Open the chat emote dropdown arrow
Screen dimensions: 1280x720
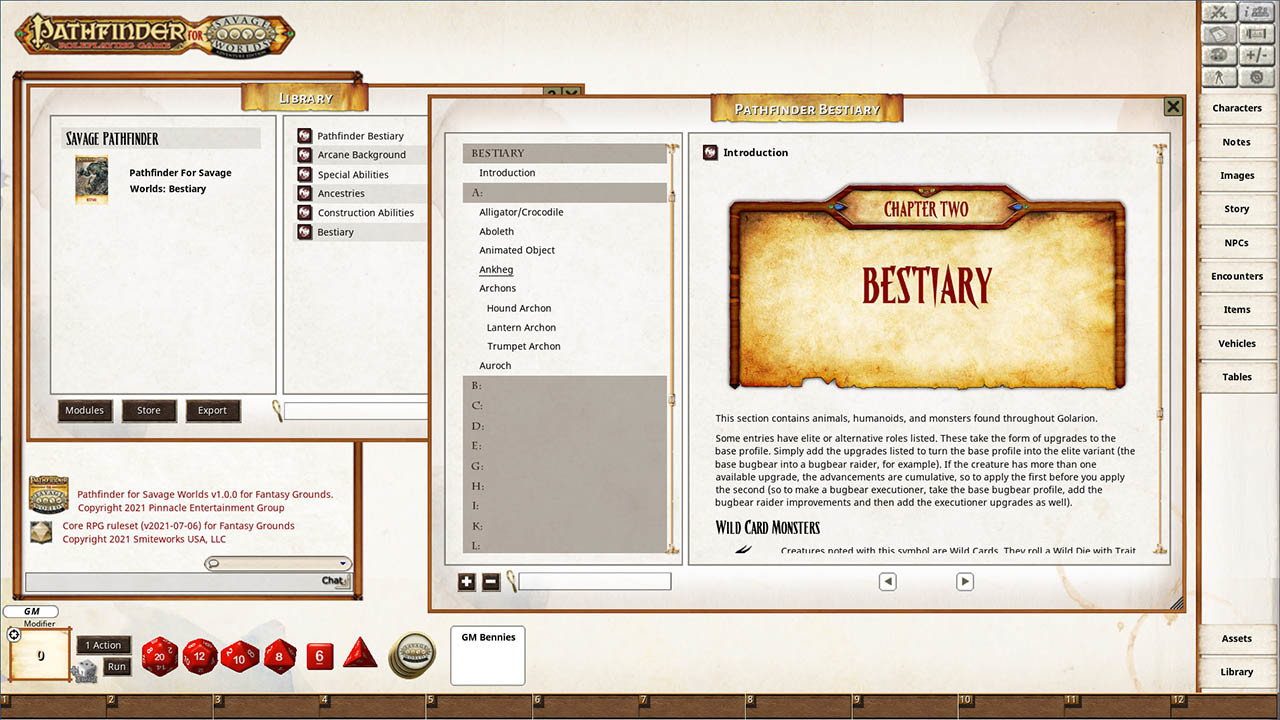coord(343,563)
